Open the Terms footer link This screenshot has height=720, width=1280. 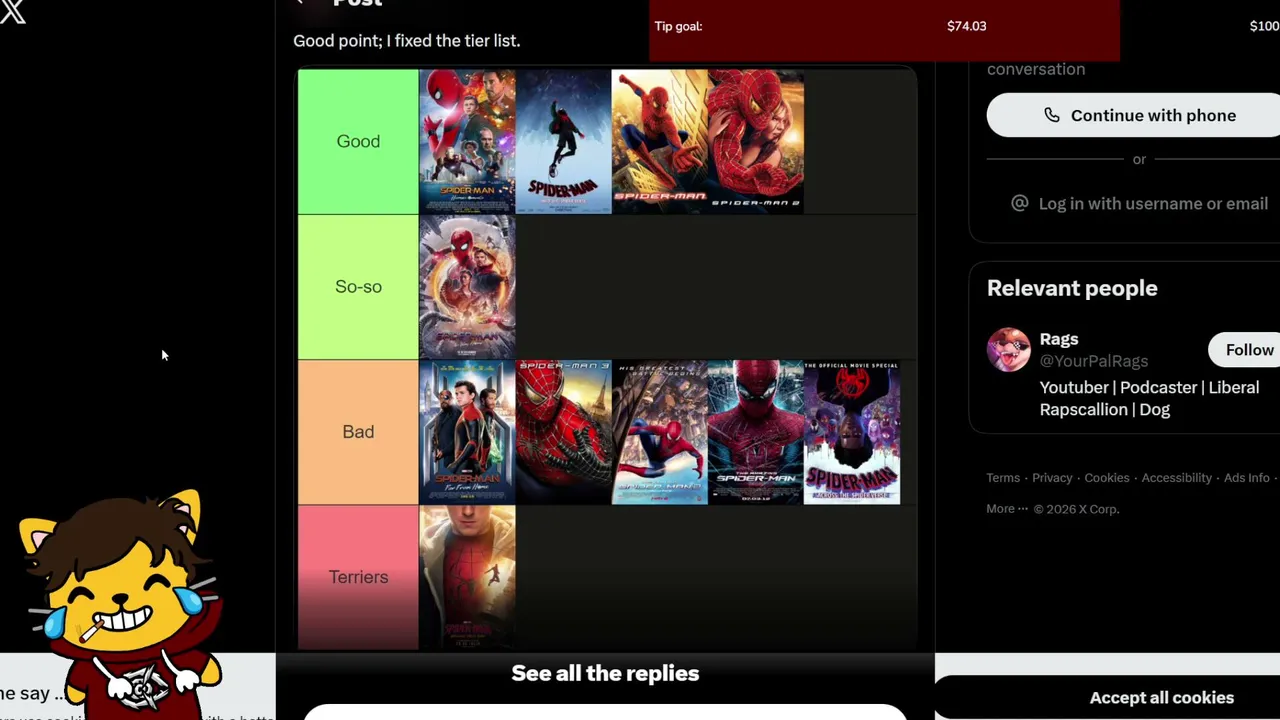[1003, 478]
